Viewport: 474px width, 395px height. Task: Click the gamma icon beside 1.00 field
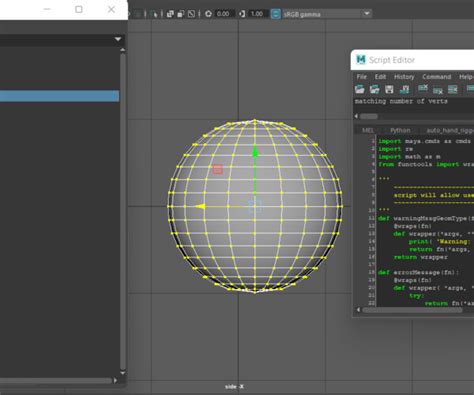click(x=242, y=14)
